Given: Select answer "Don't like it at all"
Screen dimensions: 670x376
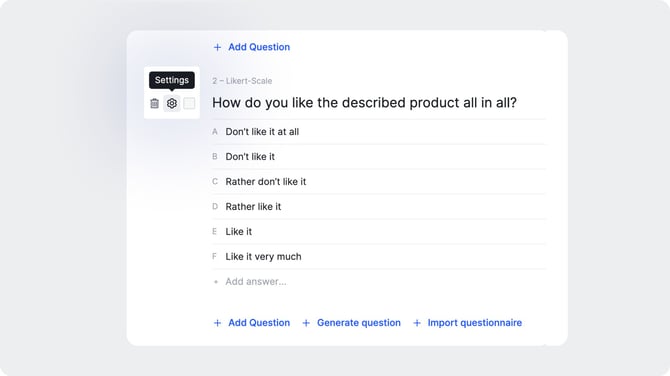Looking at the screenshot, I should tap(262, 132).
